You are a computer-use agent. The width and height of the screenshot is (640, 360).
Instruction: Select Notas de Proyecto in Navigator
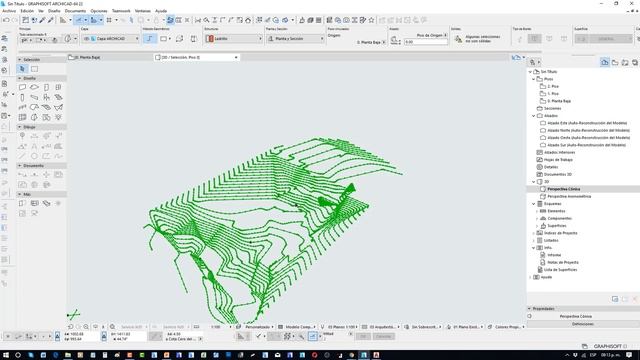point(563,262)
